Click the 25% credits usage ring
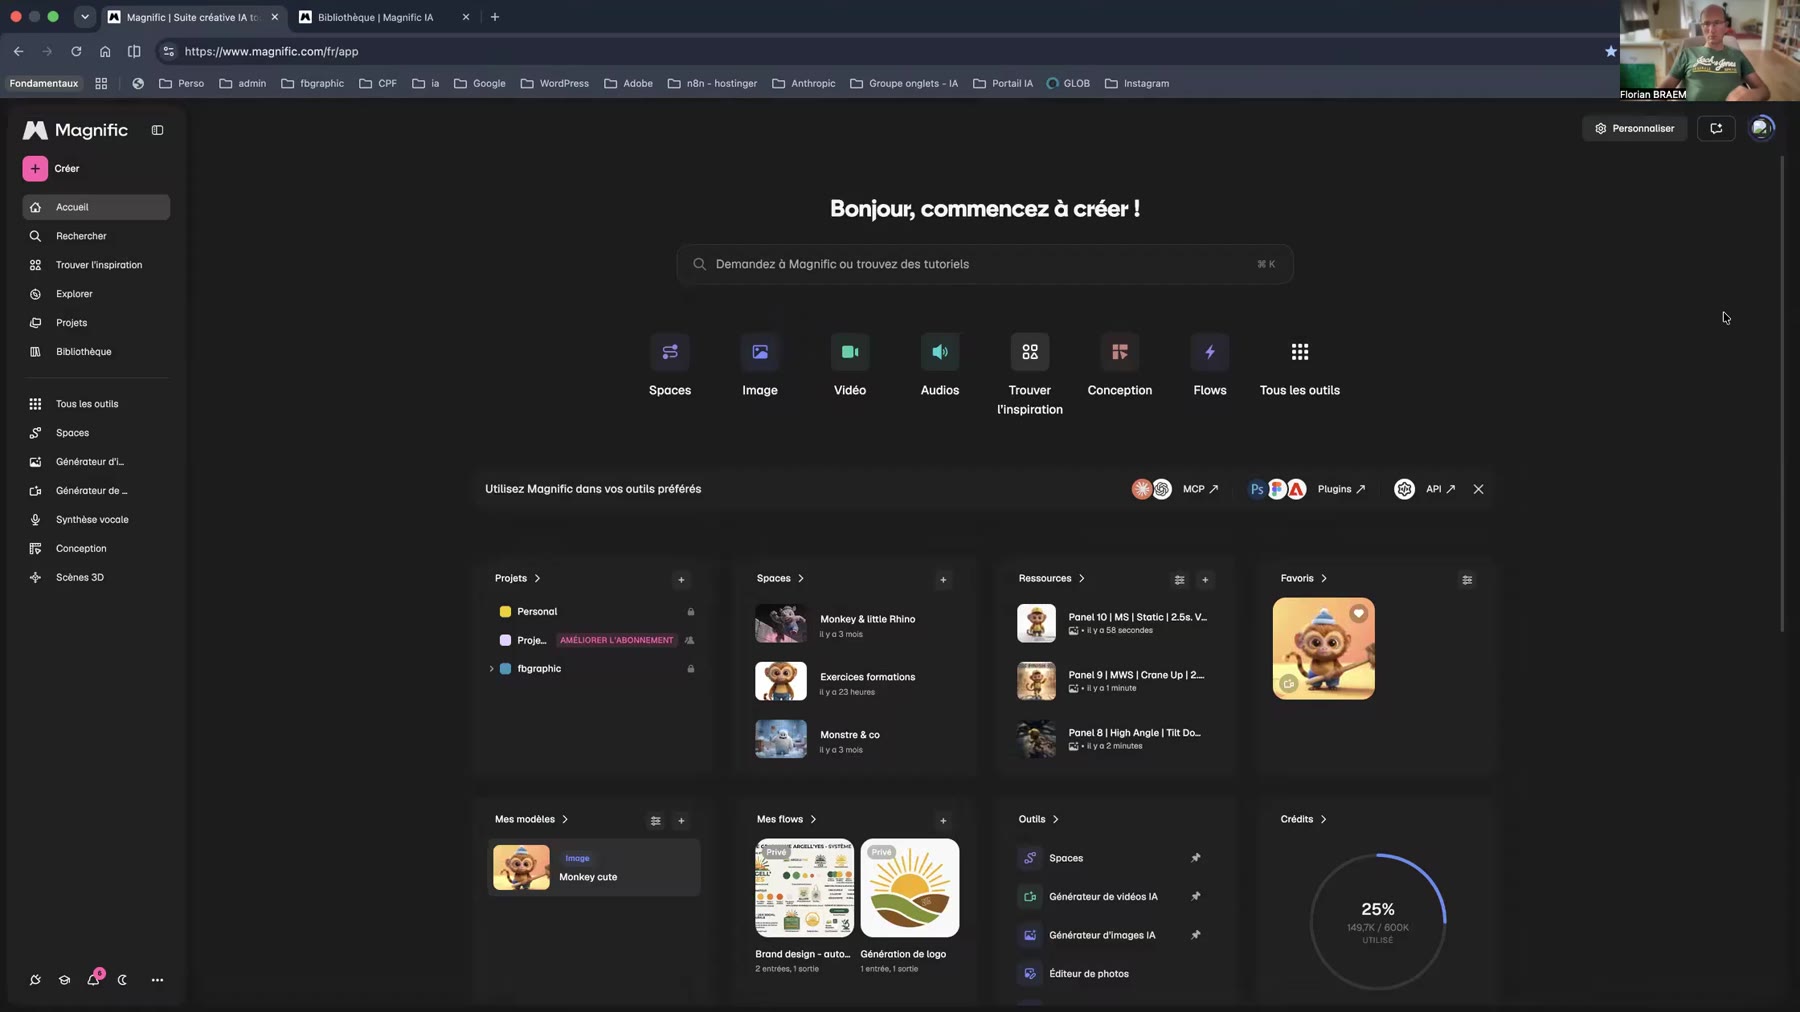1800x1012 pixels. (1378, 921)
